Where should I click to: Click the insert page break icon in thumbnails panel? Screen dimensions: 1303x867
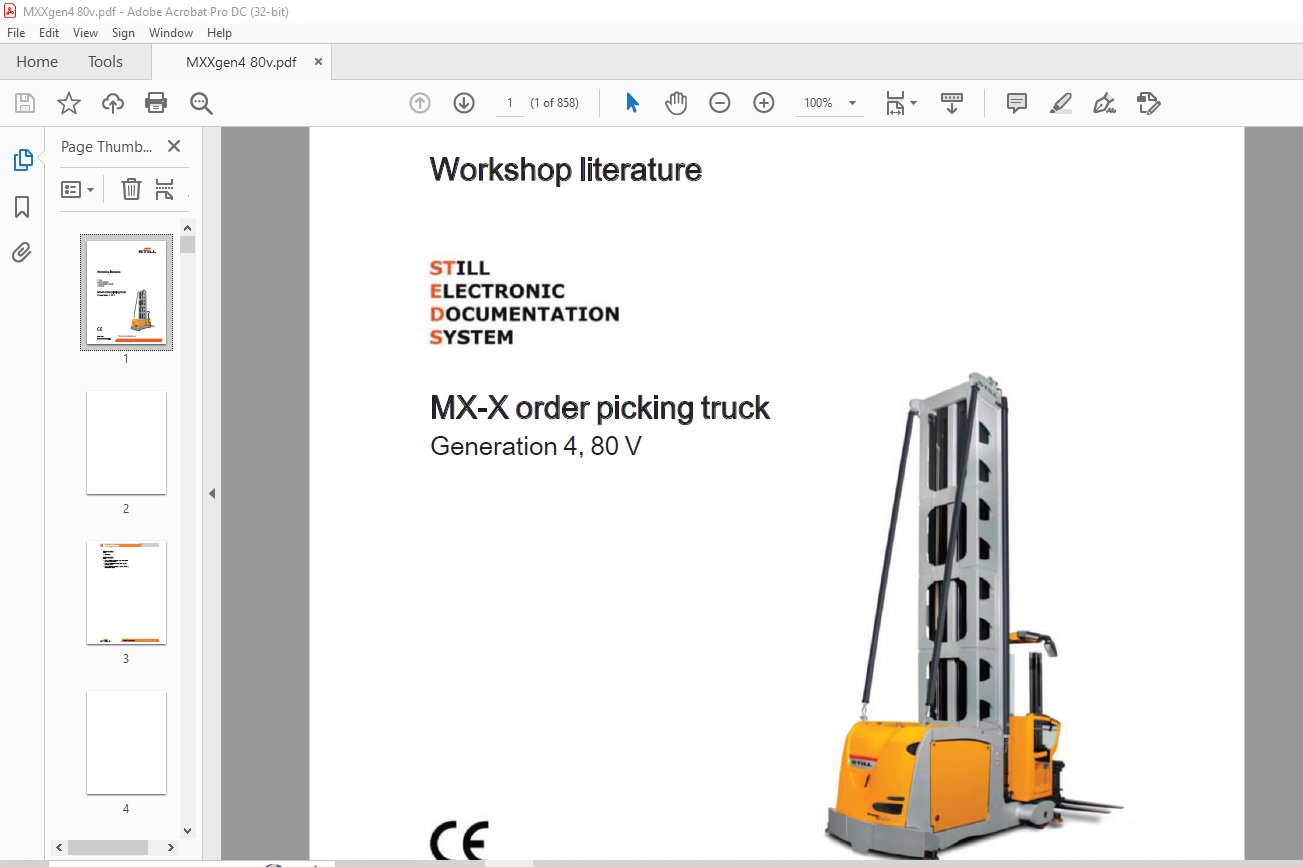point(165,189)
